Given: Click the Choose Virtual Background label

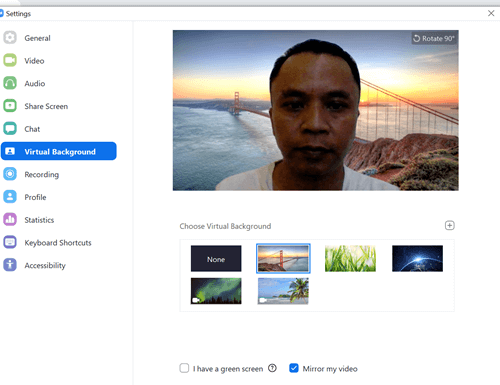Looking at the screenshot, I should 225,226.
